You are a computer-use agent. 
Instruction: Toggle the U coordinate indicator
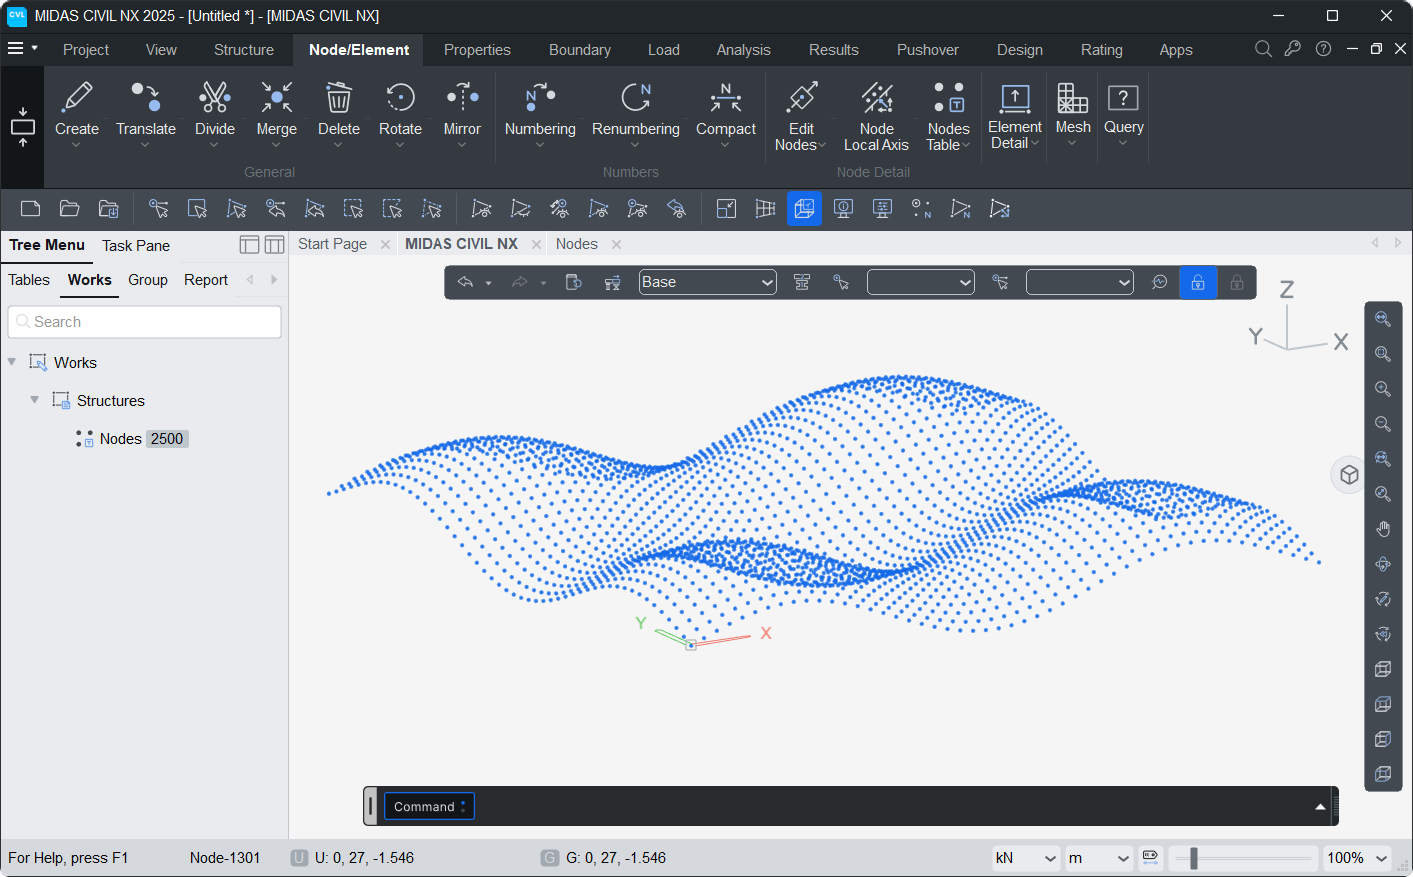coord(299,858)
